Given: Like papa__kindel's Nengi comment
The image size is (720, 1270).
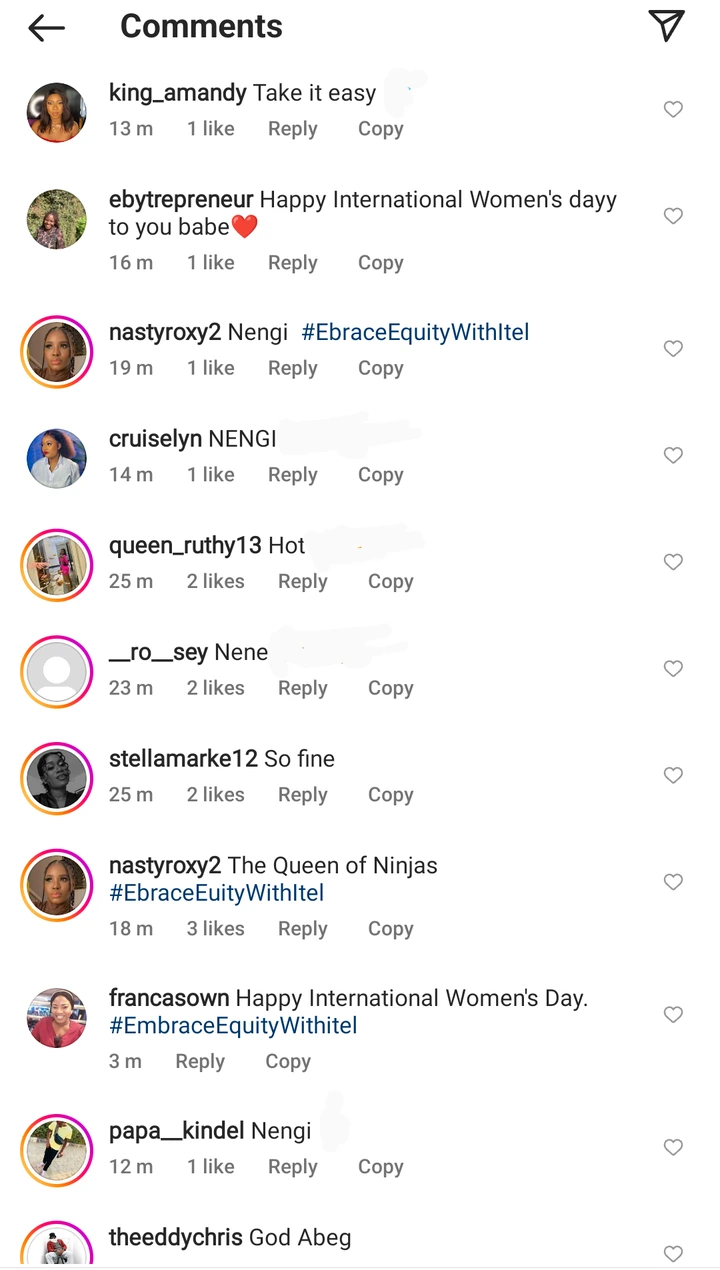Looking at the screenshot, I should pyautogui.click(x=673, y=1147).
